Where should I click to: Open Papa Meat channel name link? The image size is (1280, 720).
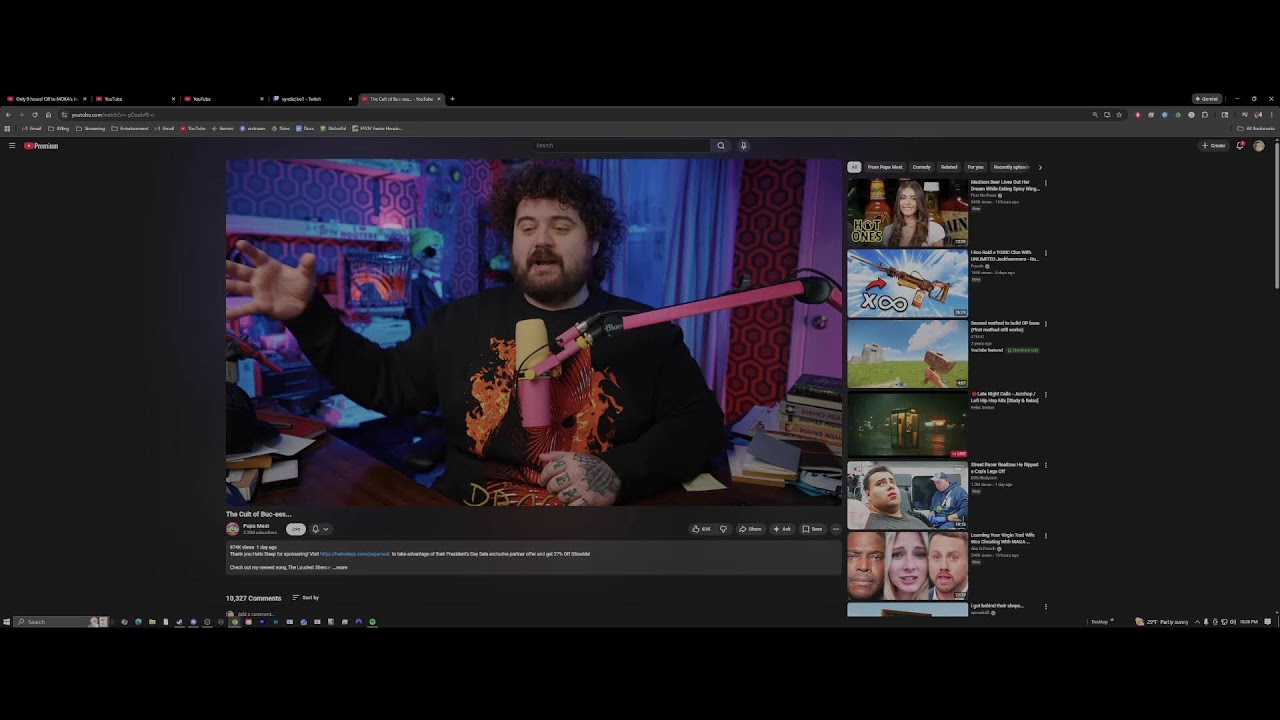coord(256,526)
